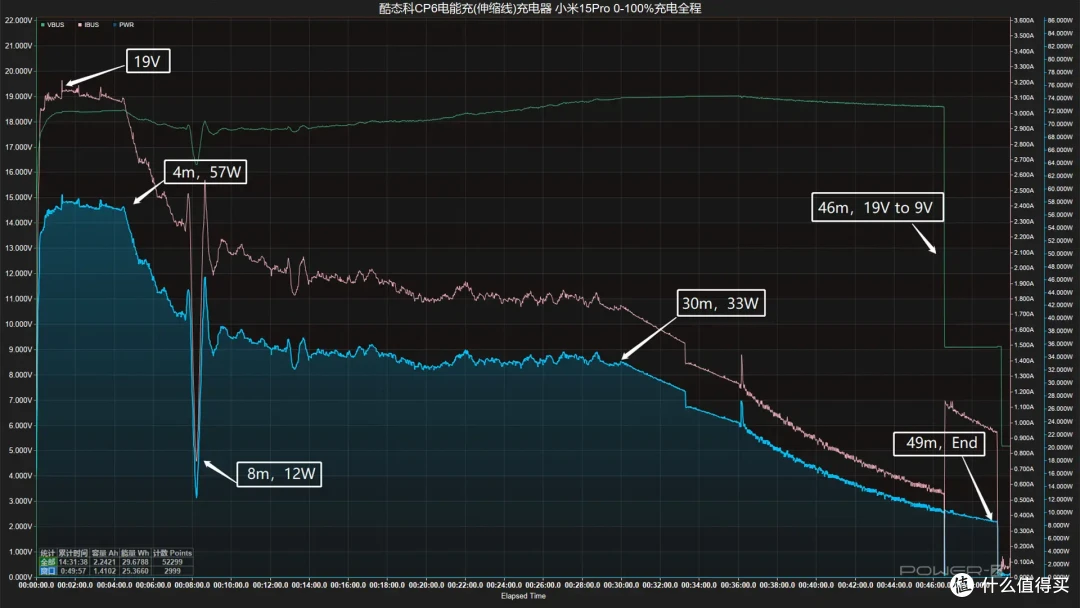Click the 00:08:00.0 time axis tick
The image size is (1080, 608).
pos(192,585)
